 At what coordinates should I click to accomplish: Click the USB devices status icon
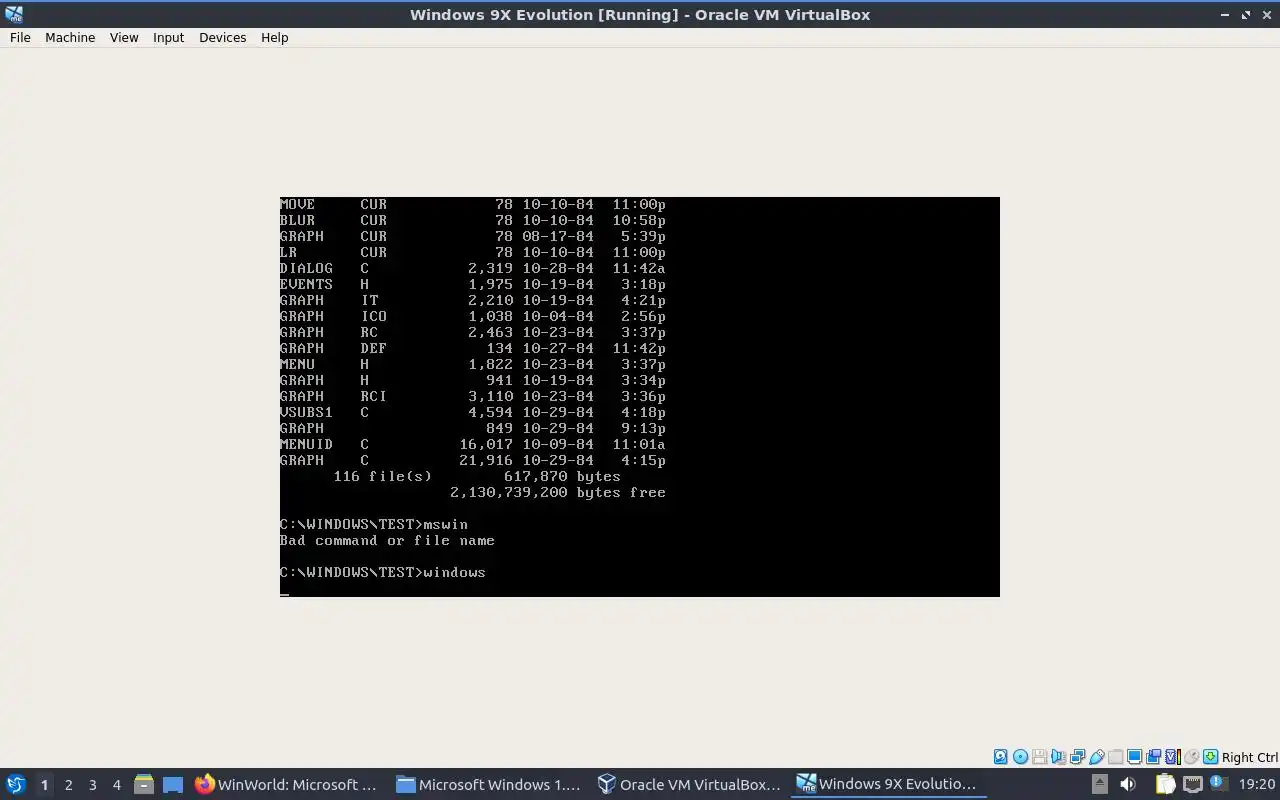pyautogui.click(x=1096, y=757)
